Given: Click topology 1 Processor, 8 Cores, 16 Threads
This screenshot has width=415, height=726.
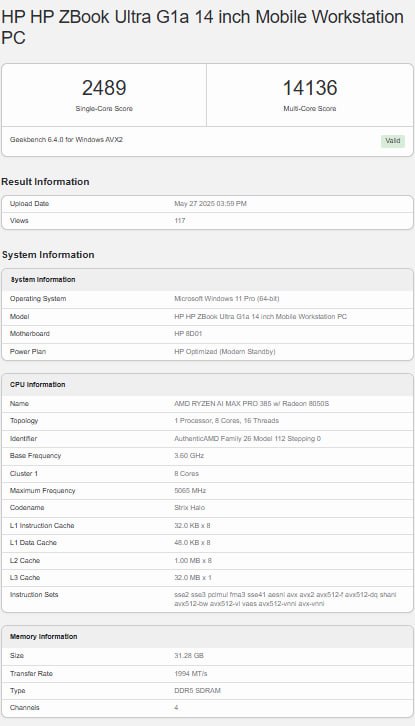Looking at the screenshot, I should click(x=226, y=421).
